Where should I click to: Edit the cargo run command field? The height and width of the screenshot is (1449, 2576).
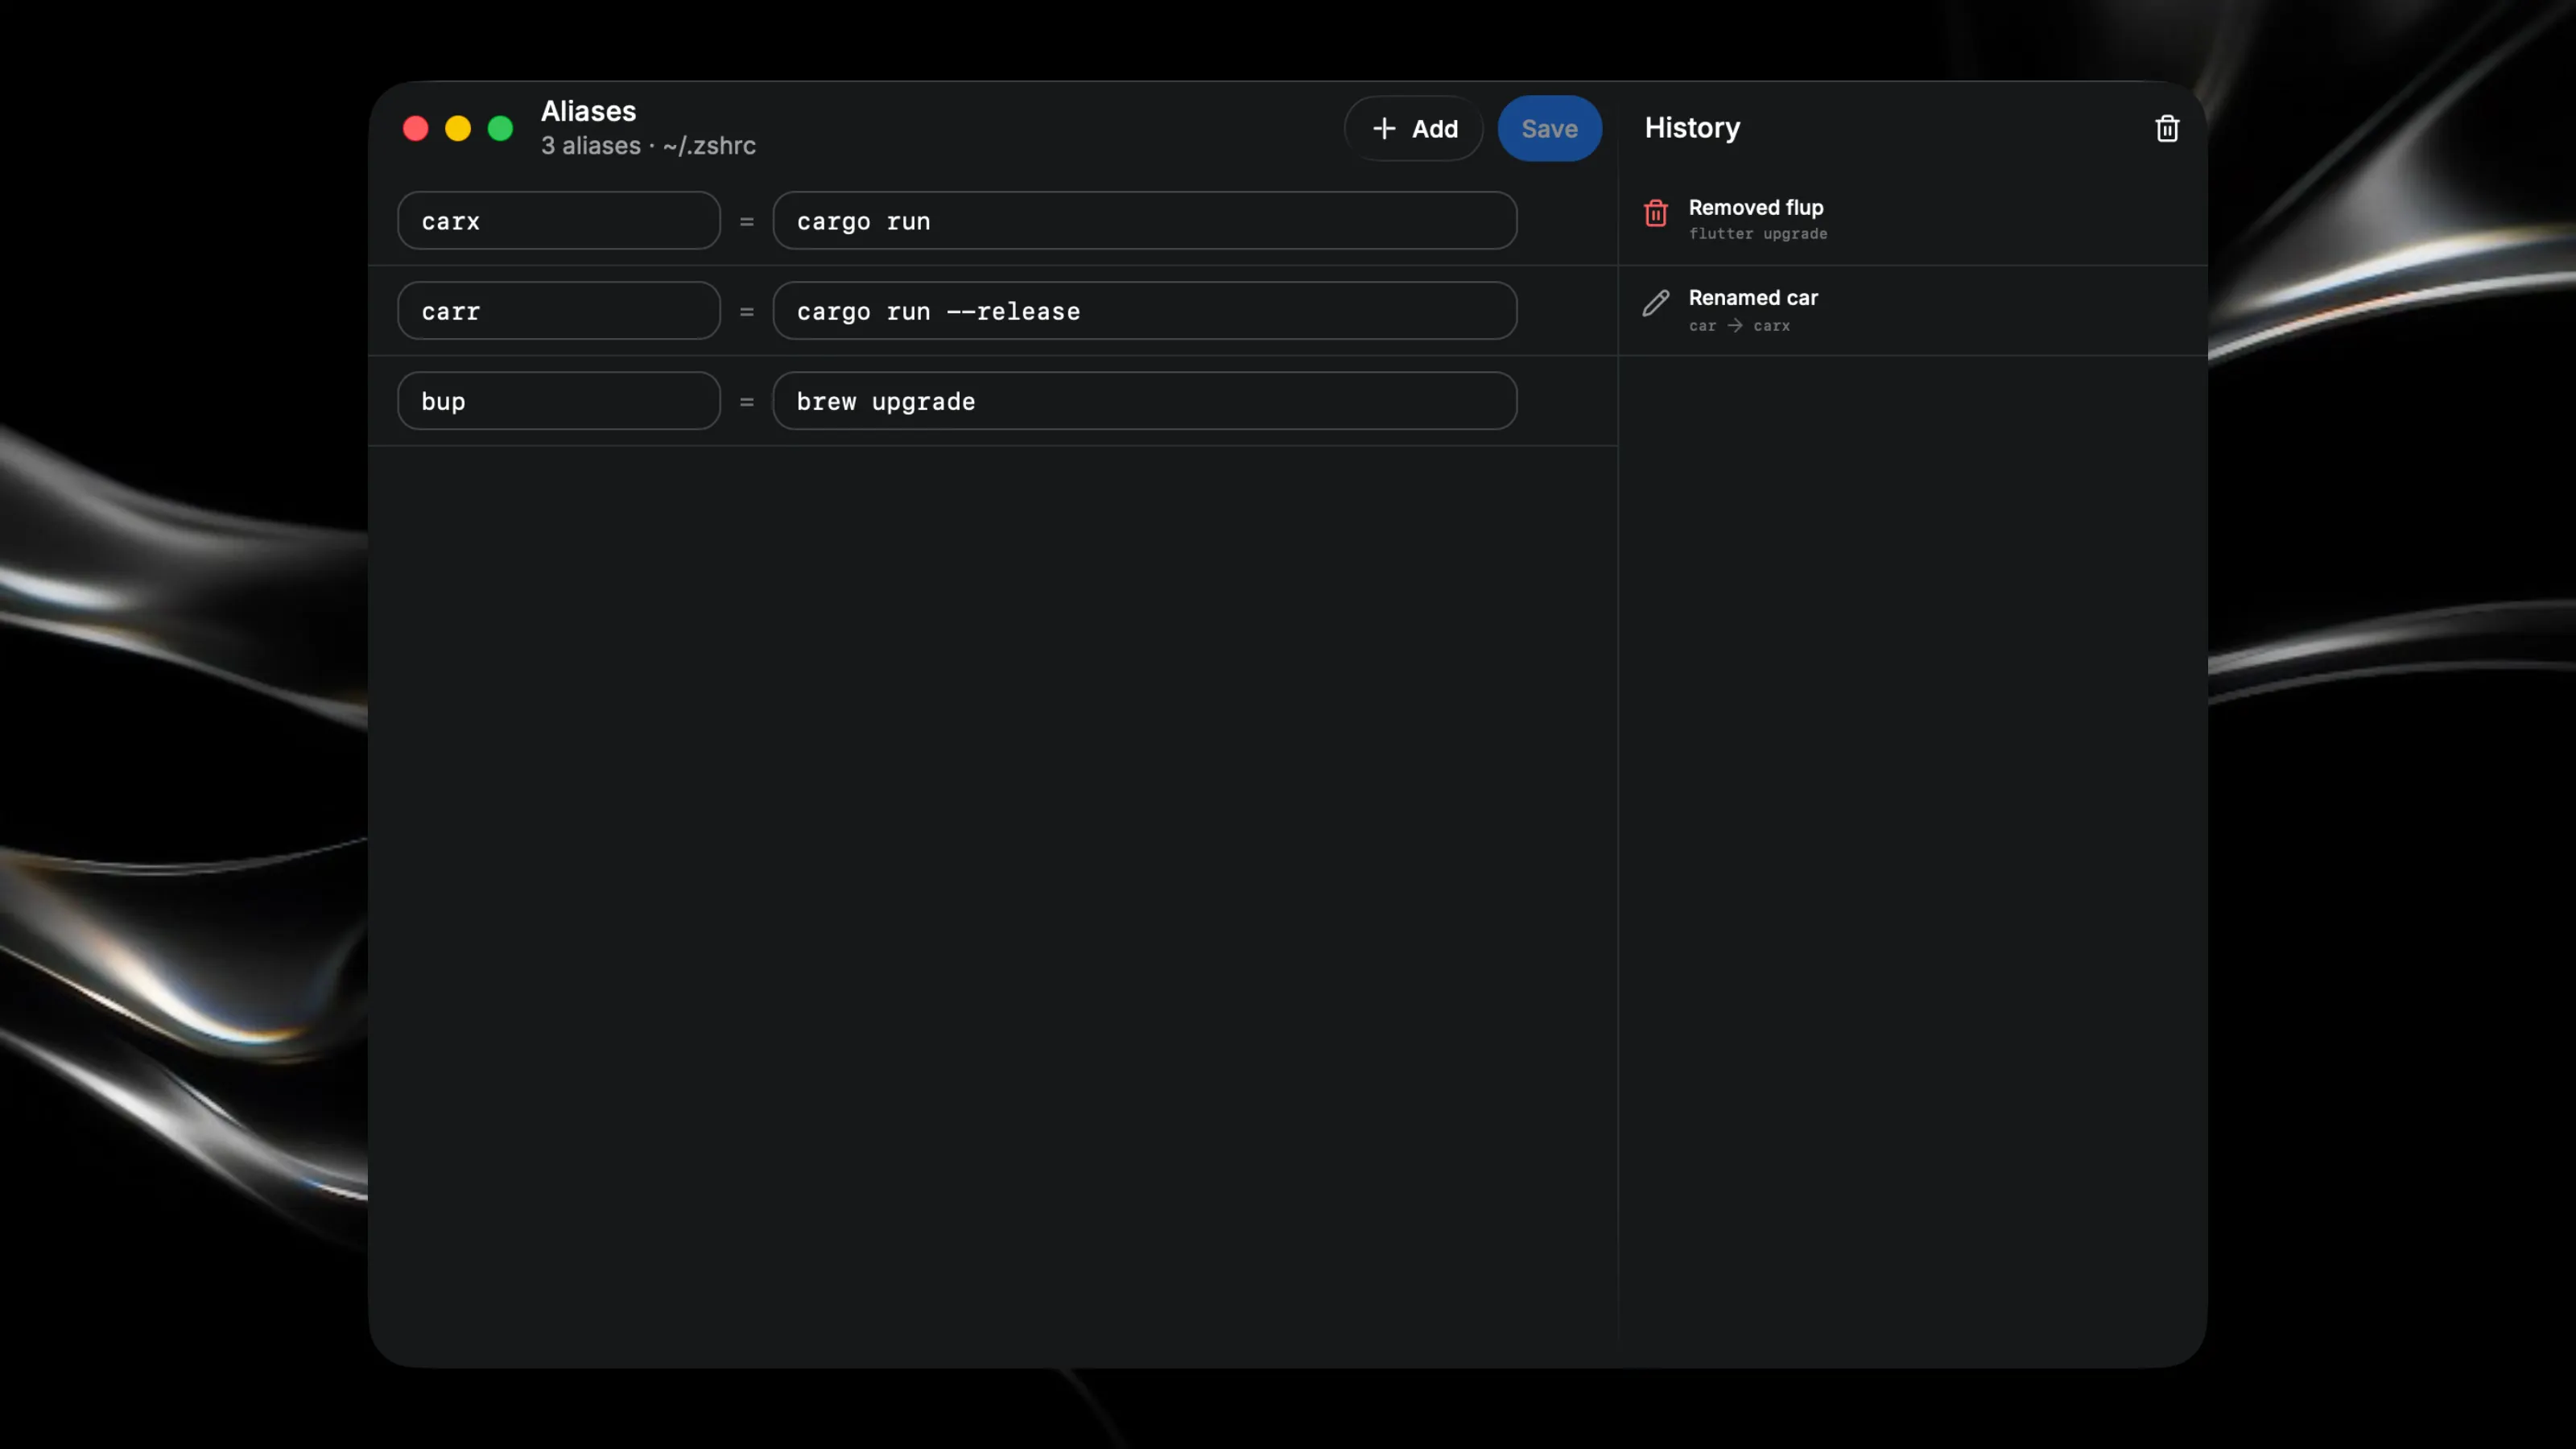pos(1145,221)
